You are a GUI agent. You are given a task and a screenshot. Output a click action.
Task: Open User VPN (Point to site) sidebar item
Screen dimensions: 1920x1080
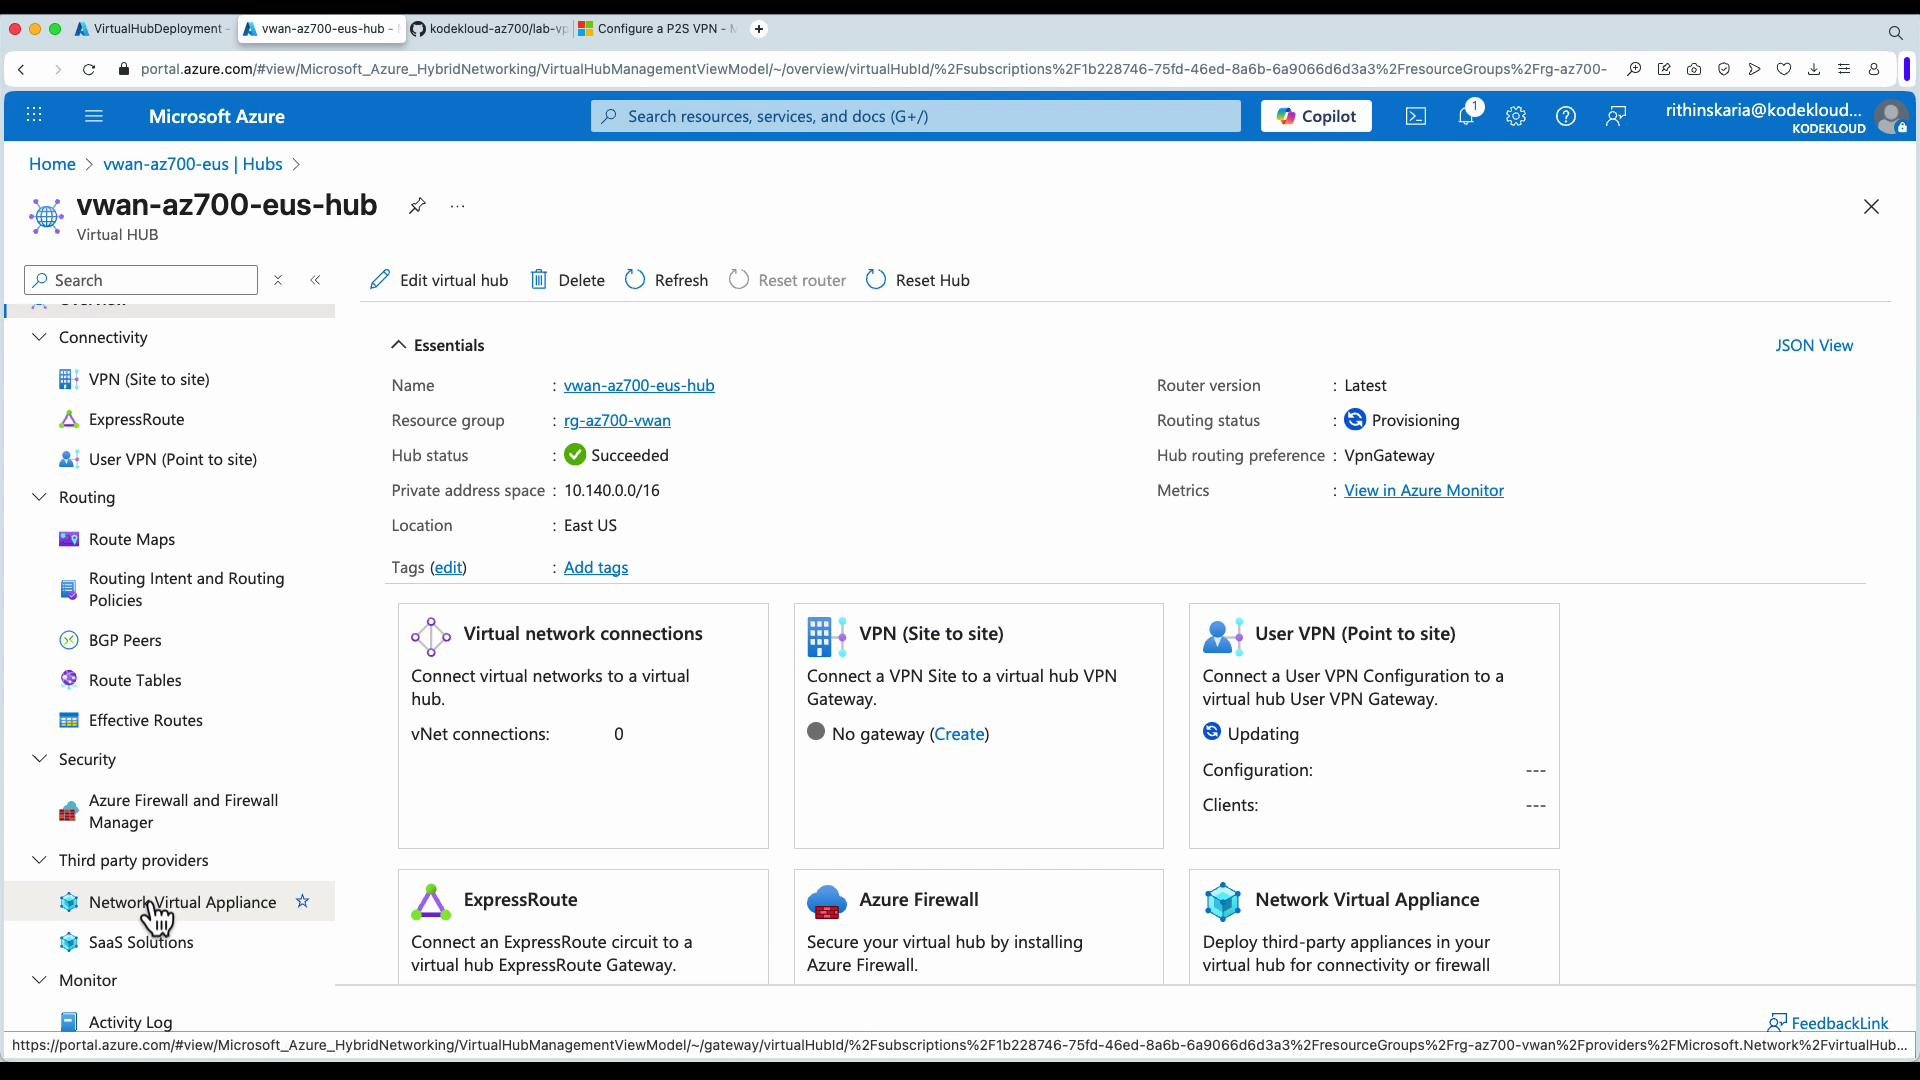pyautogui.click(x=172, y=459)
